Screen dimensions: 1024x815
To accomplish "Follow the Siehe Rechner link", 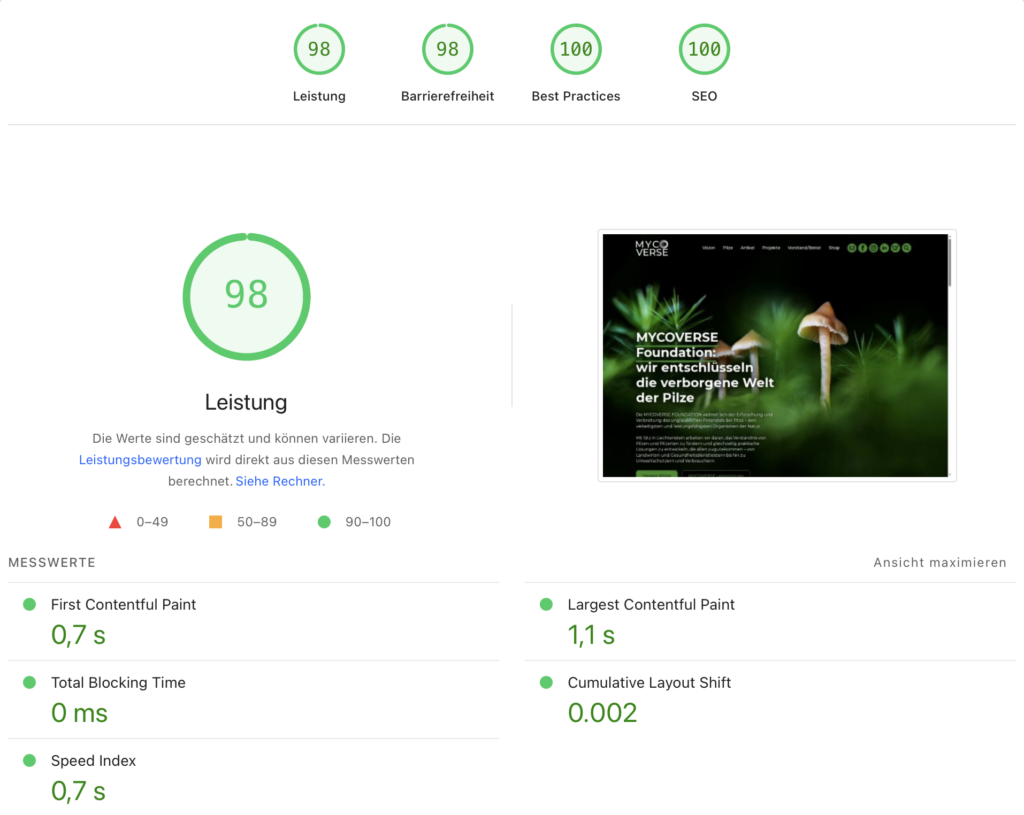I will coord(280,481).
